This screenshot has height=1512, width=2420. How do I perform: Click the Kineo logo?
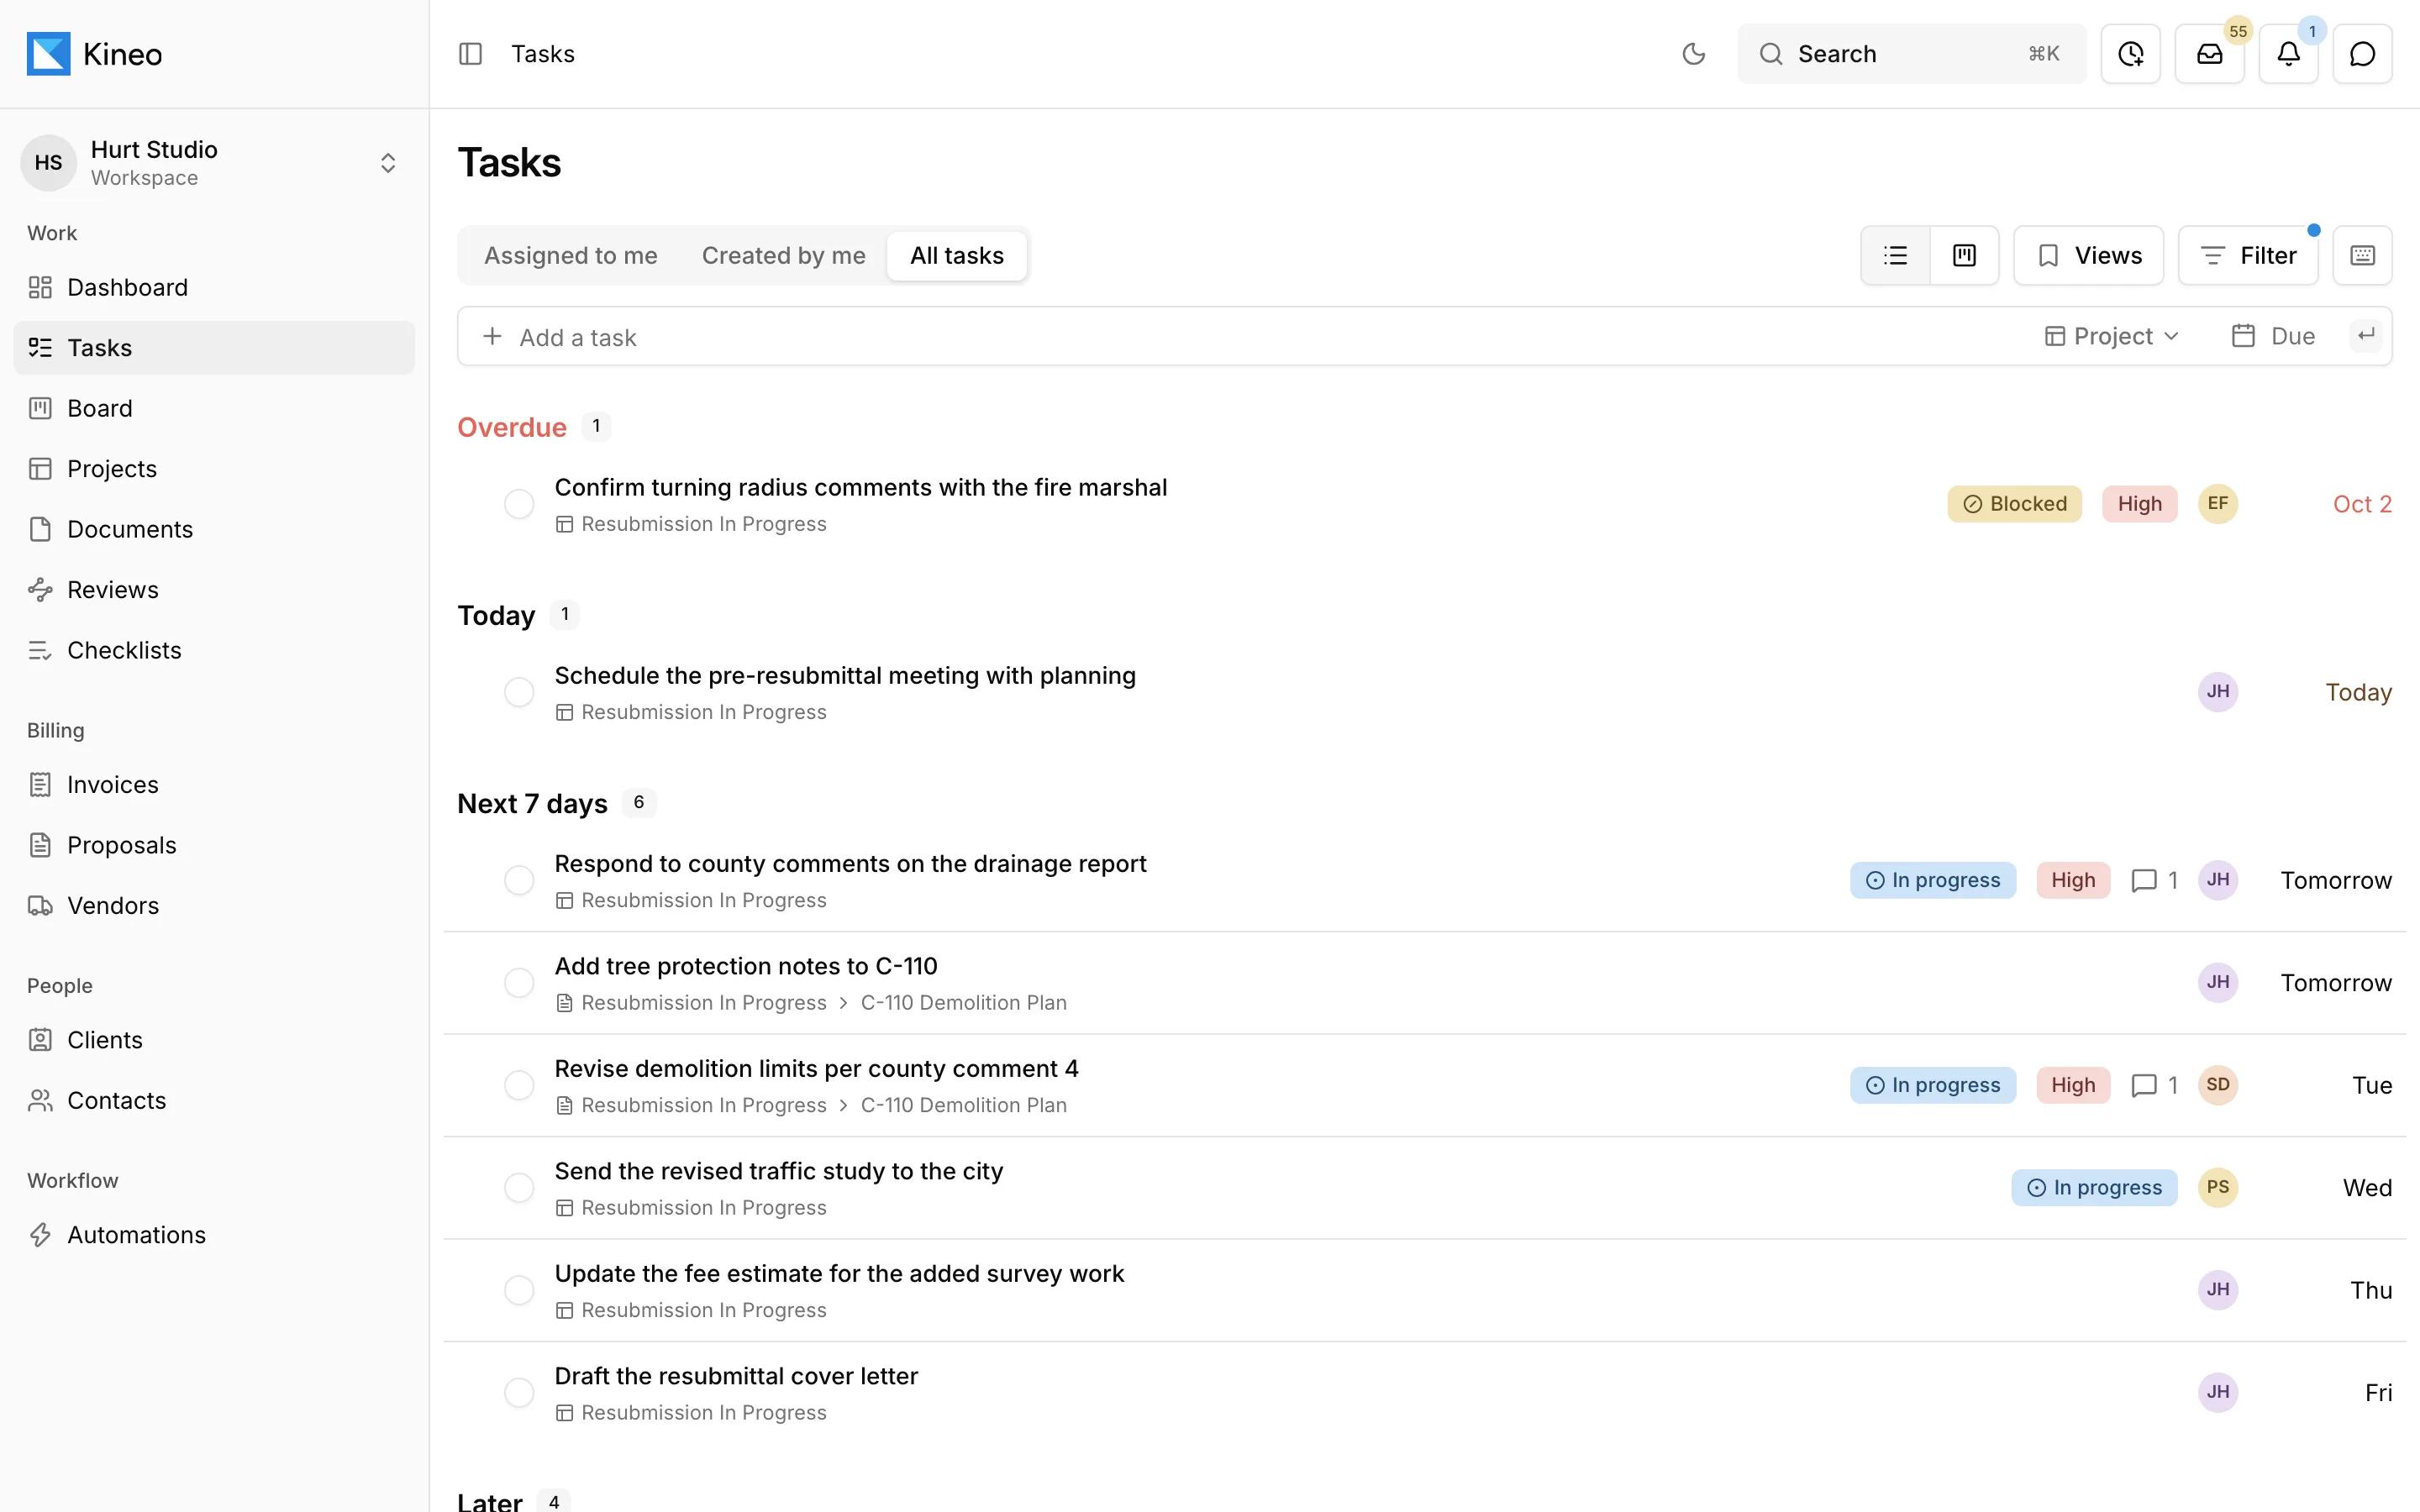click(x=94, y=54)
